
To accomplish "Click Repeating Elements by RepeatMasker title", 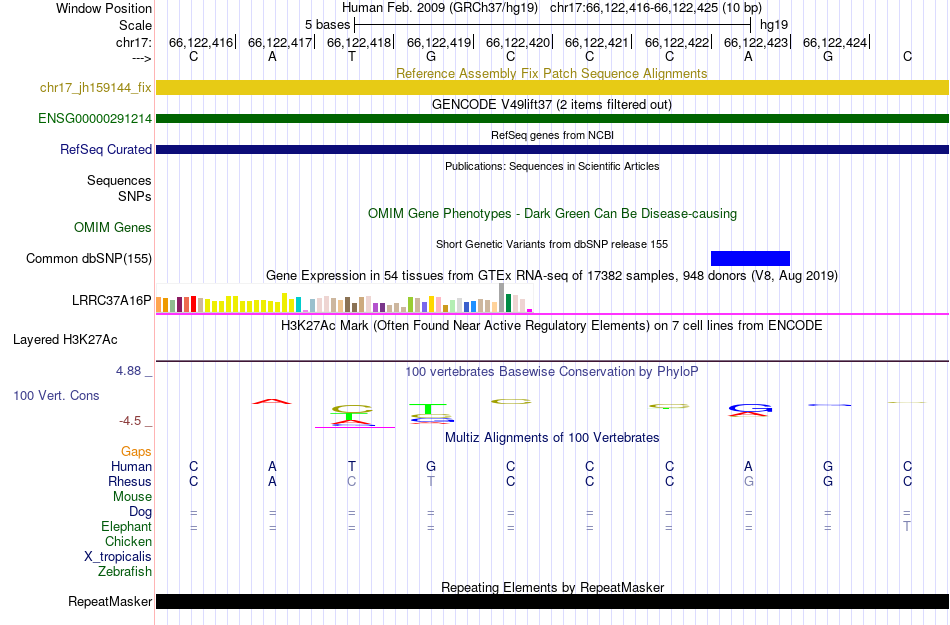I will pyautogui.click(x=553, y=587).
